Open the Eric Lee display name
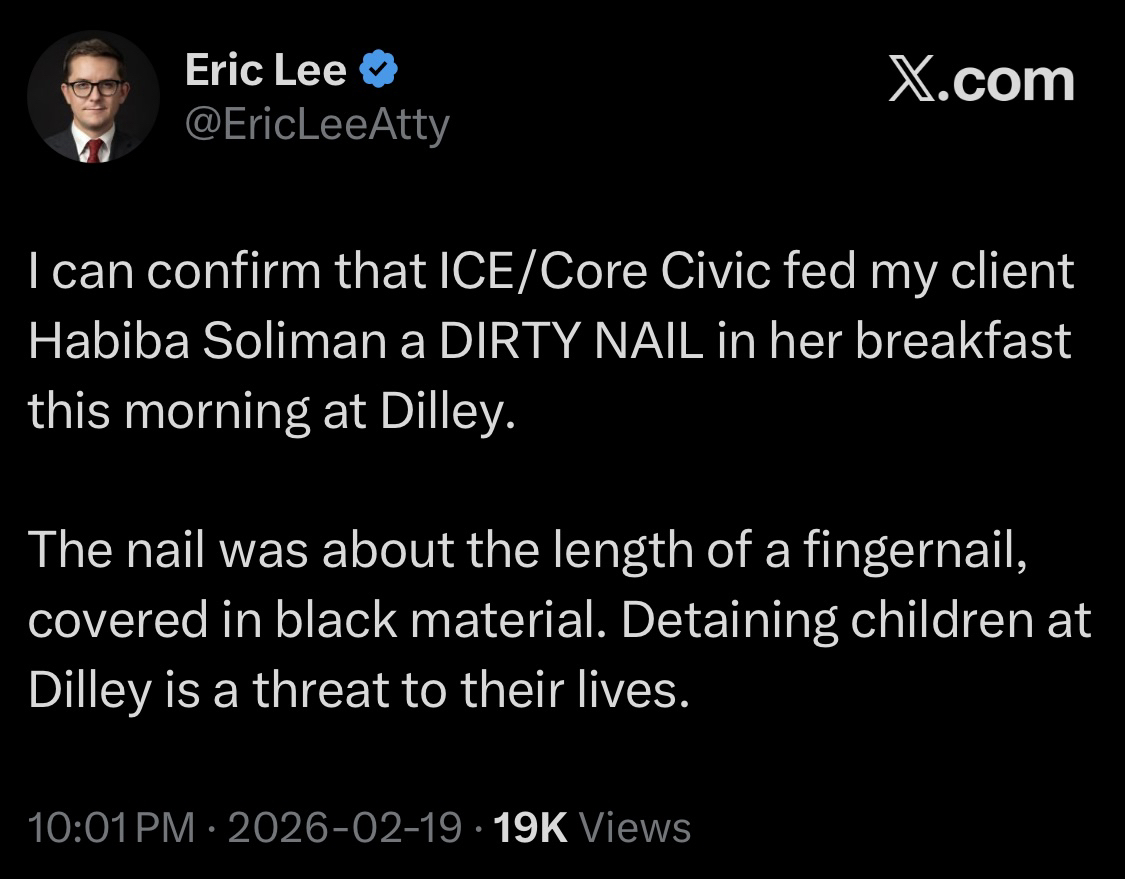Image resolution: width=1125 pixels, height=879 pixels. 266,71
